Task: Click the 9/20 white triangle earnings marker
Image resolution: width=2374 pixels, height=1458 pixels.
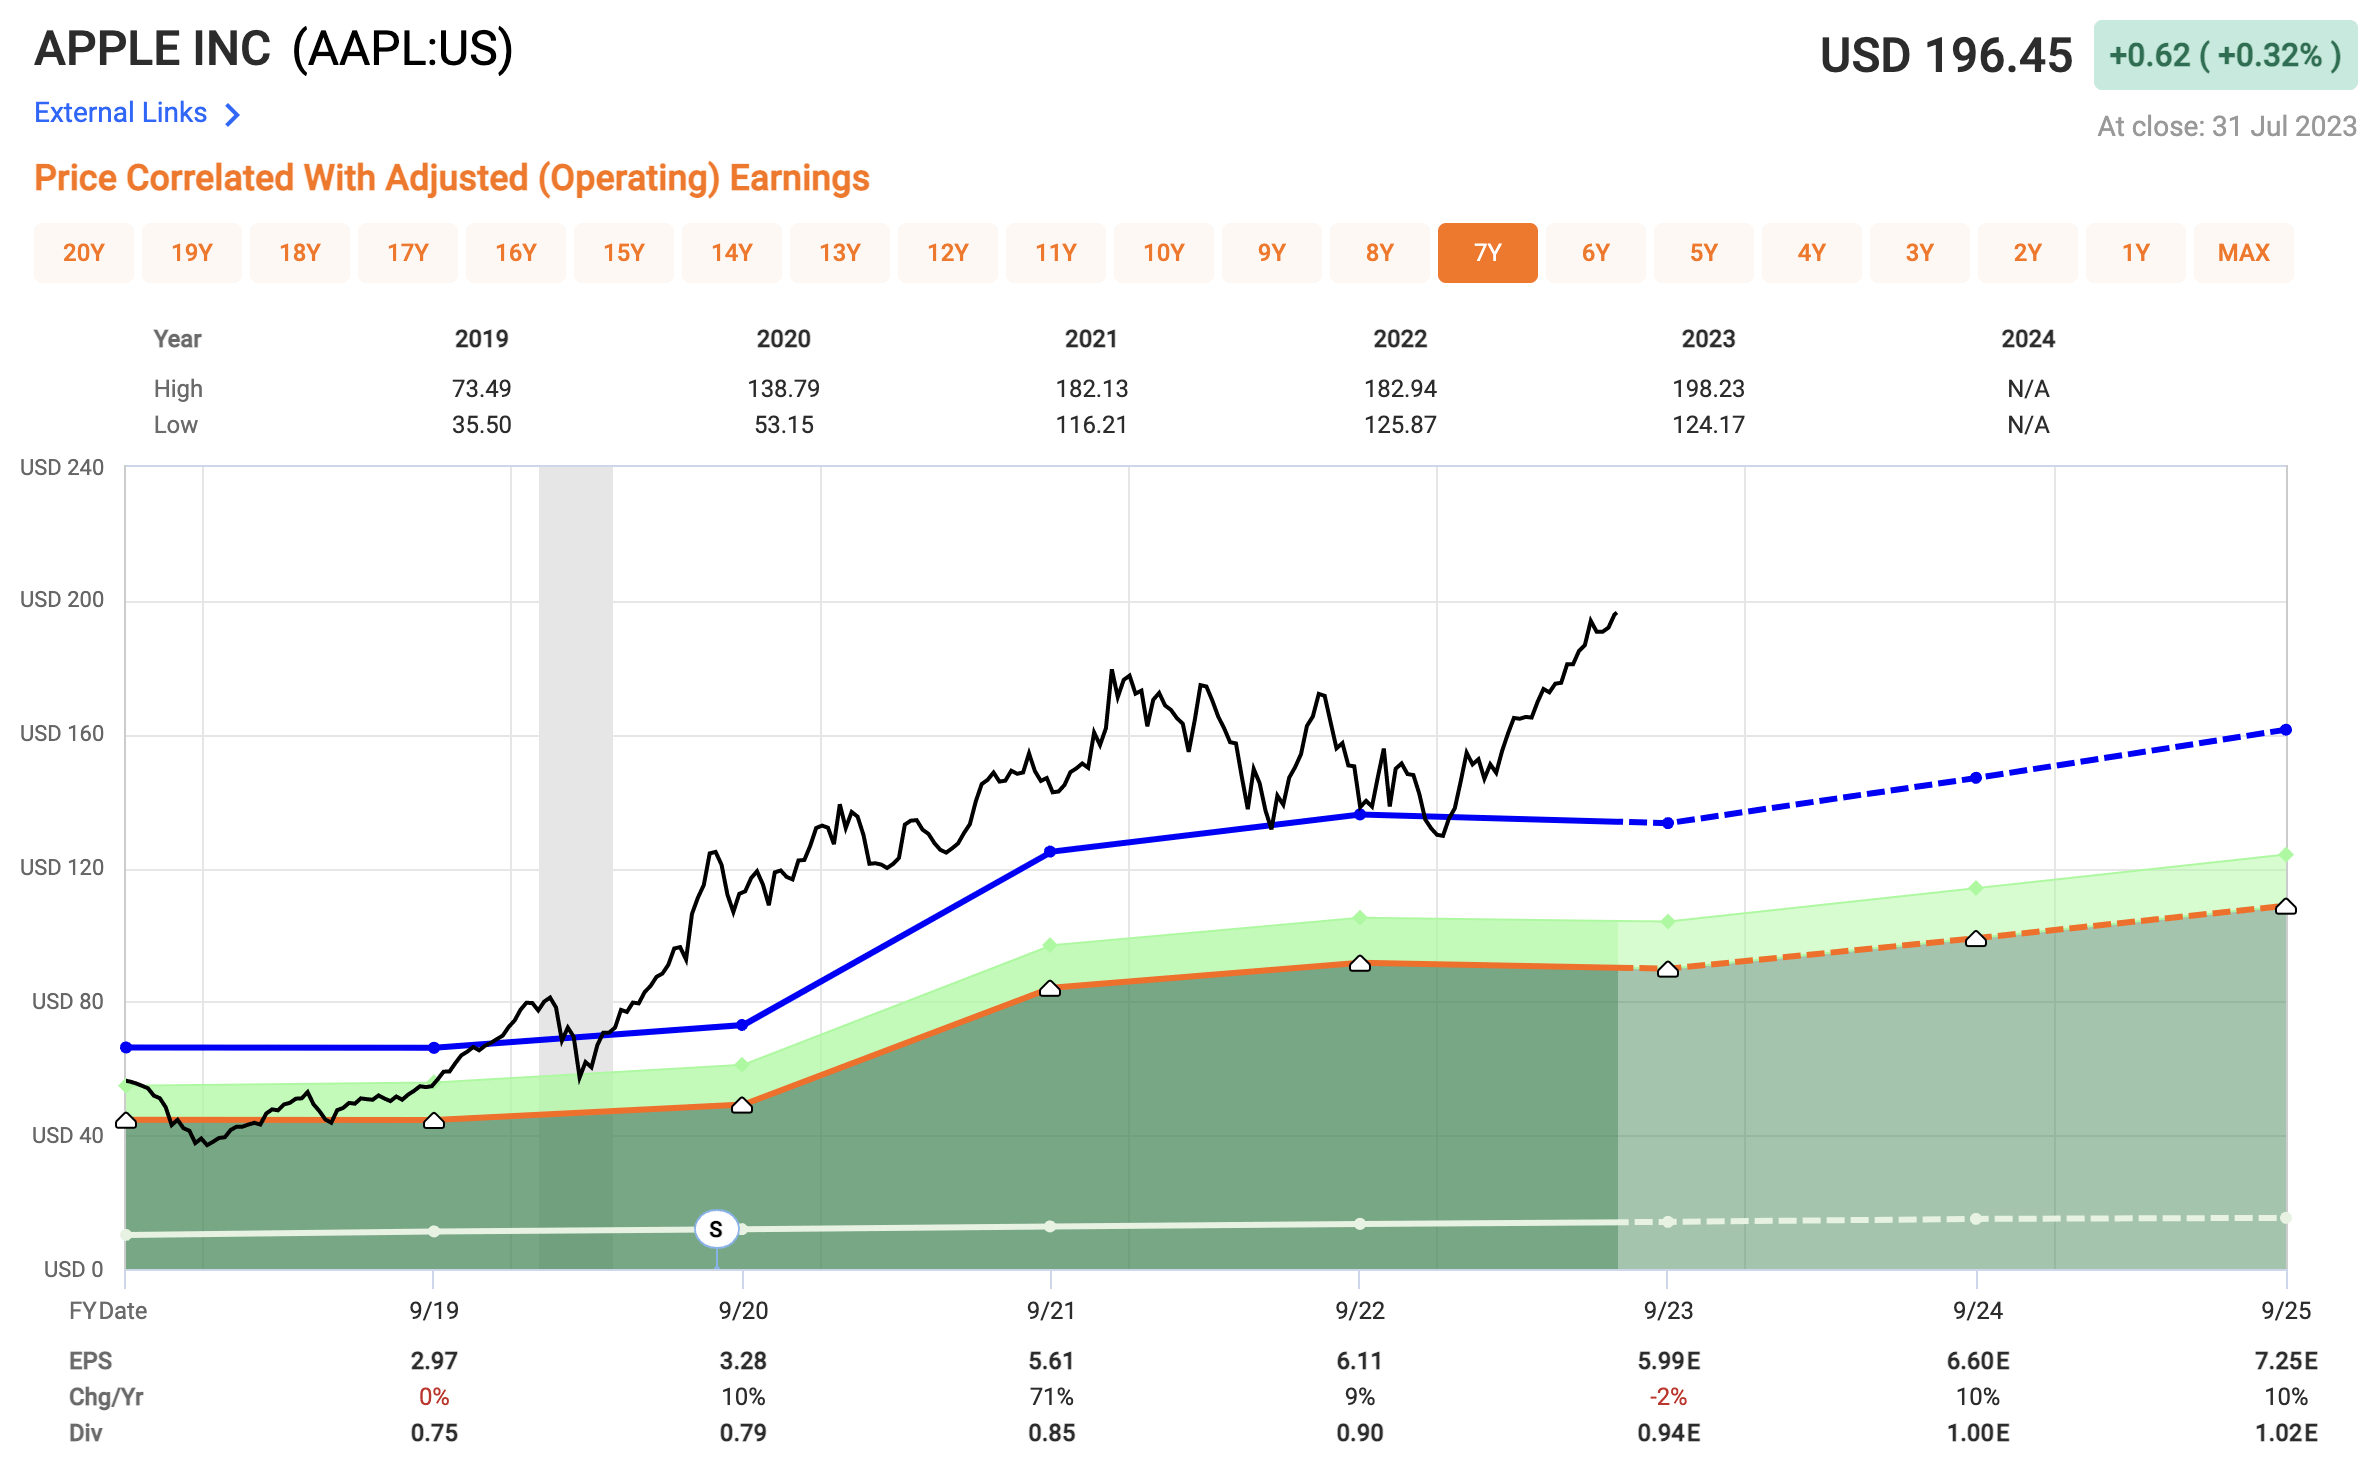Action: click(742, 1105)
